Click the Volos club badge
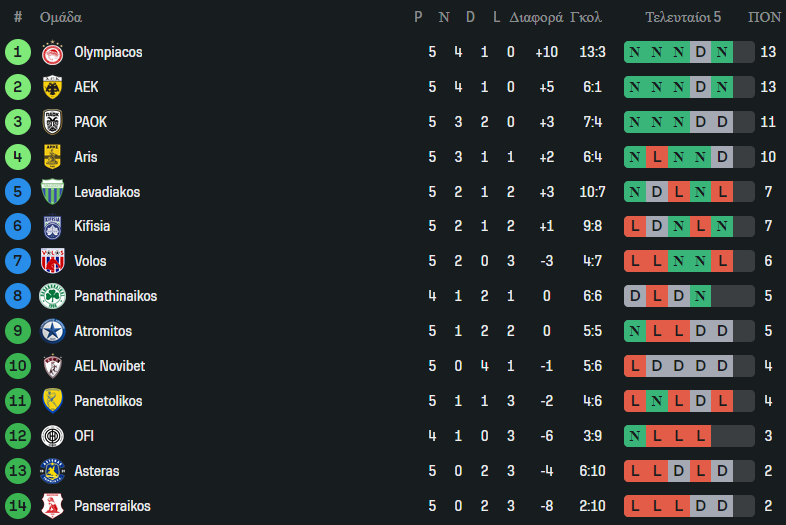The image size is (786, 525). click(x=52, y=261)
